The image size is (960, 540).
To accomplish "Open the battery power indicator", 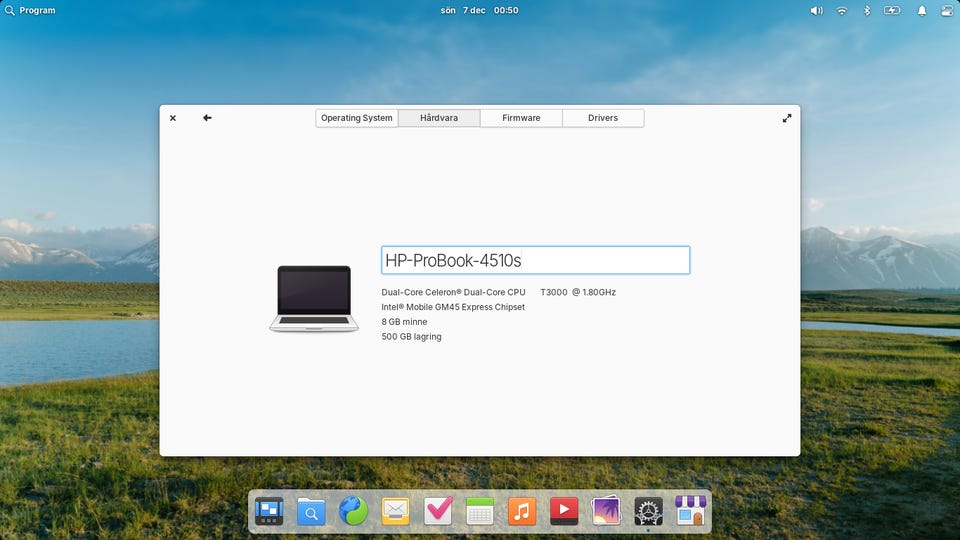I will point(892,10).
